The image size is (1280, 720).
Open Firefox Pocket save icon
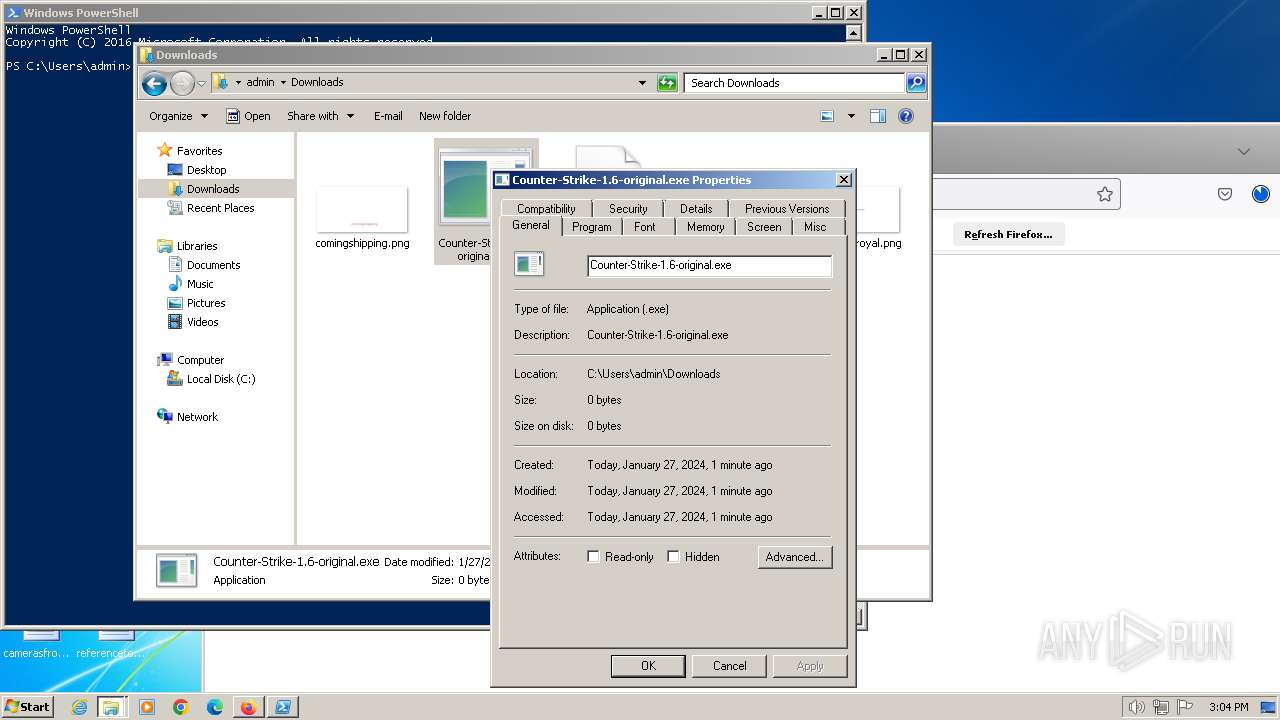(1225, 194)
